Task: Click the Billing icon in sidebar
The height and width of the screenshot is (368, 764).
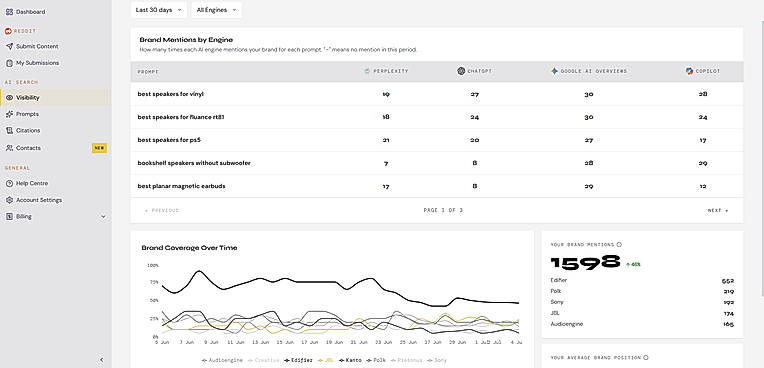Action: point(9,216)
